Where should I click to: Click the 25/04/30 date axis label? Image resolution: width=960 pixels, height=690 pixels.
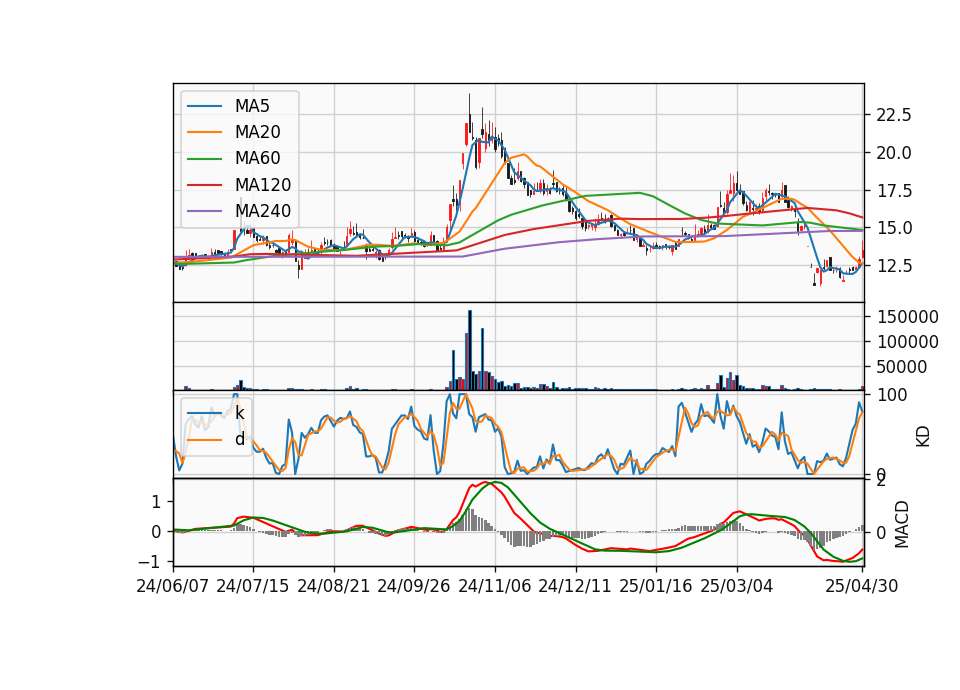[862, 586]
